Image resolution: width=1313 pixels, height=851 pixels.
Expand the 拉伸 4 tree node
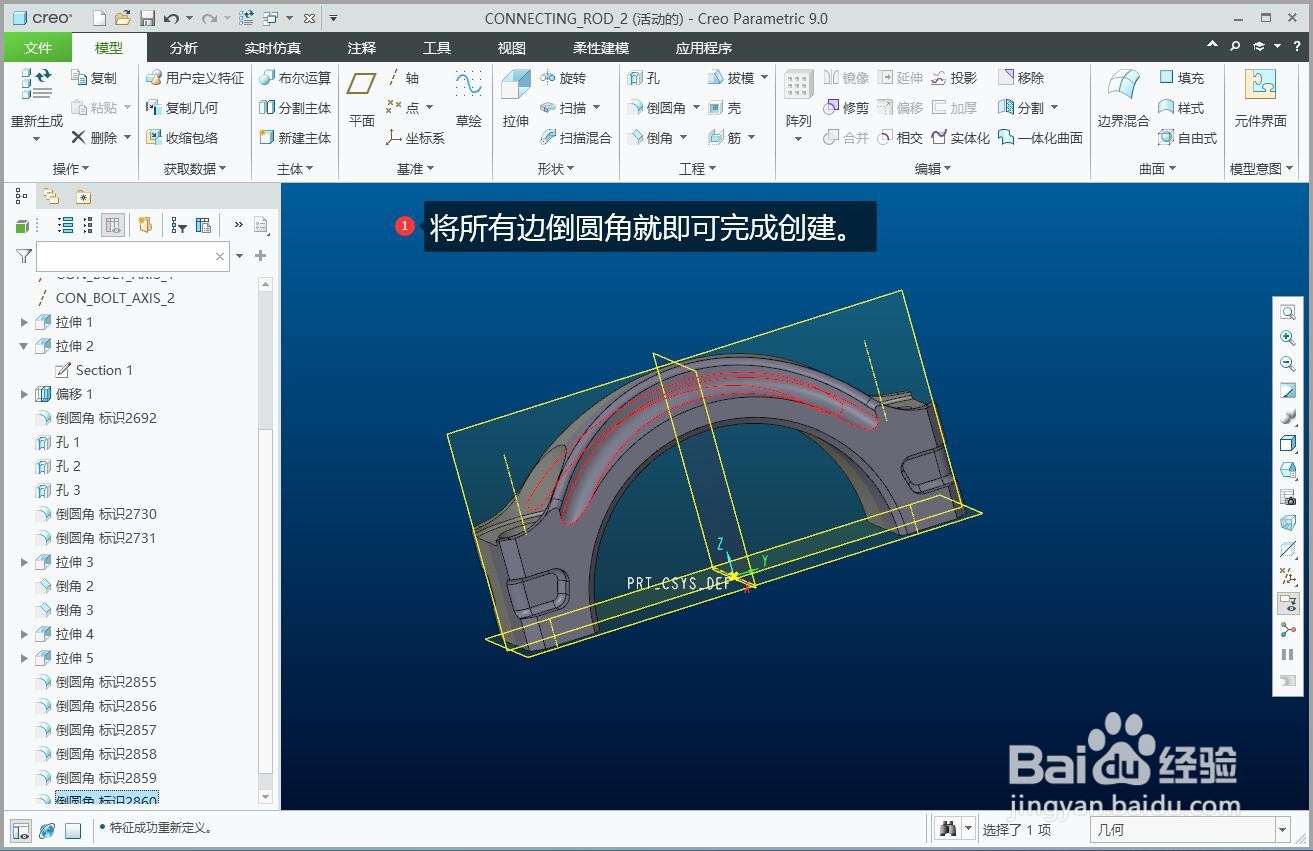pyautogui.click(x=24, y=634)
